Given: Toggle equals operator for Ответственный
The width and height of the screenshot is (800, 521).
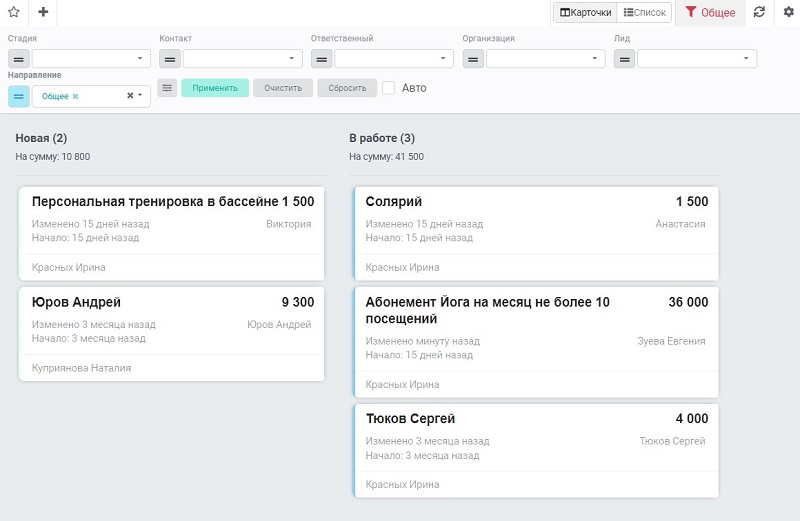Looking at the screenshot, I should pyautogui.click(x=321, y=59).
